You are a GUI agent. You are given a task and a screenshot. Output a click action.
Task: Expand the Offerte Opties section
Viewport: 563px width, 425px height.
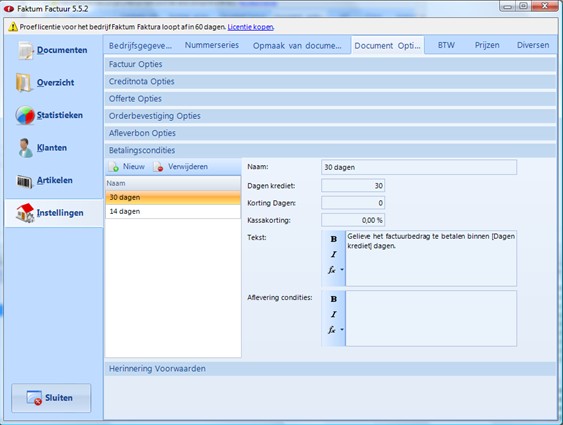[x=330, y=99]
